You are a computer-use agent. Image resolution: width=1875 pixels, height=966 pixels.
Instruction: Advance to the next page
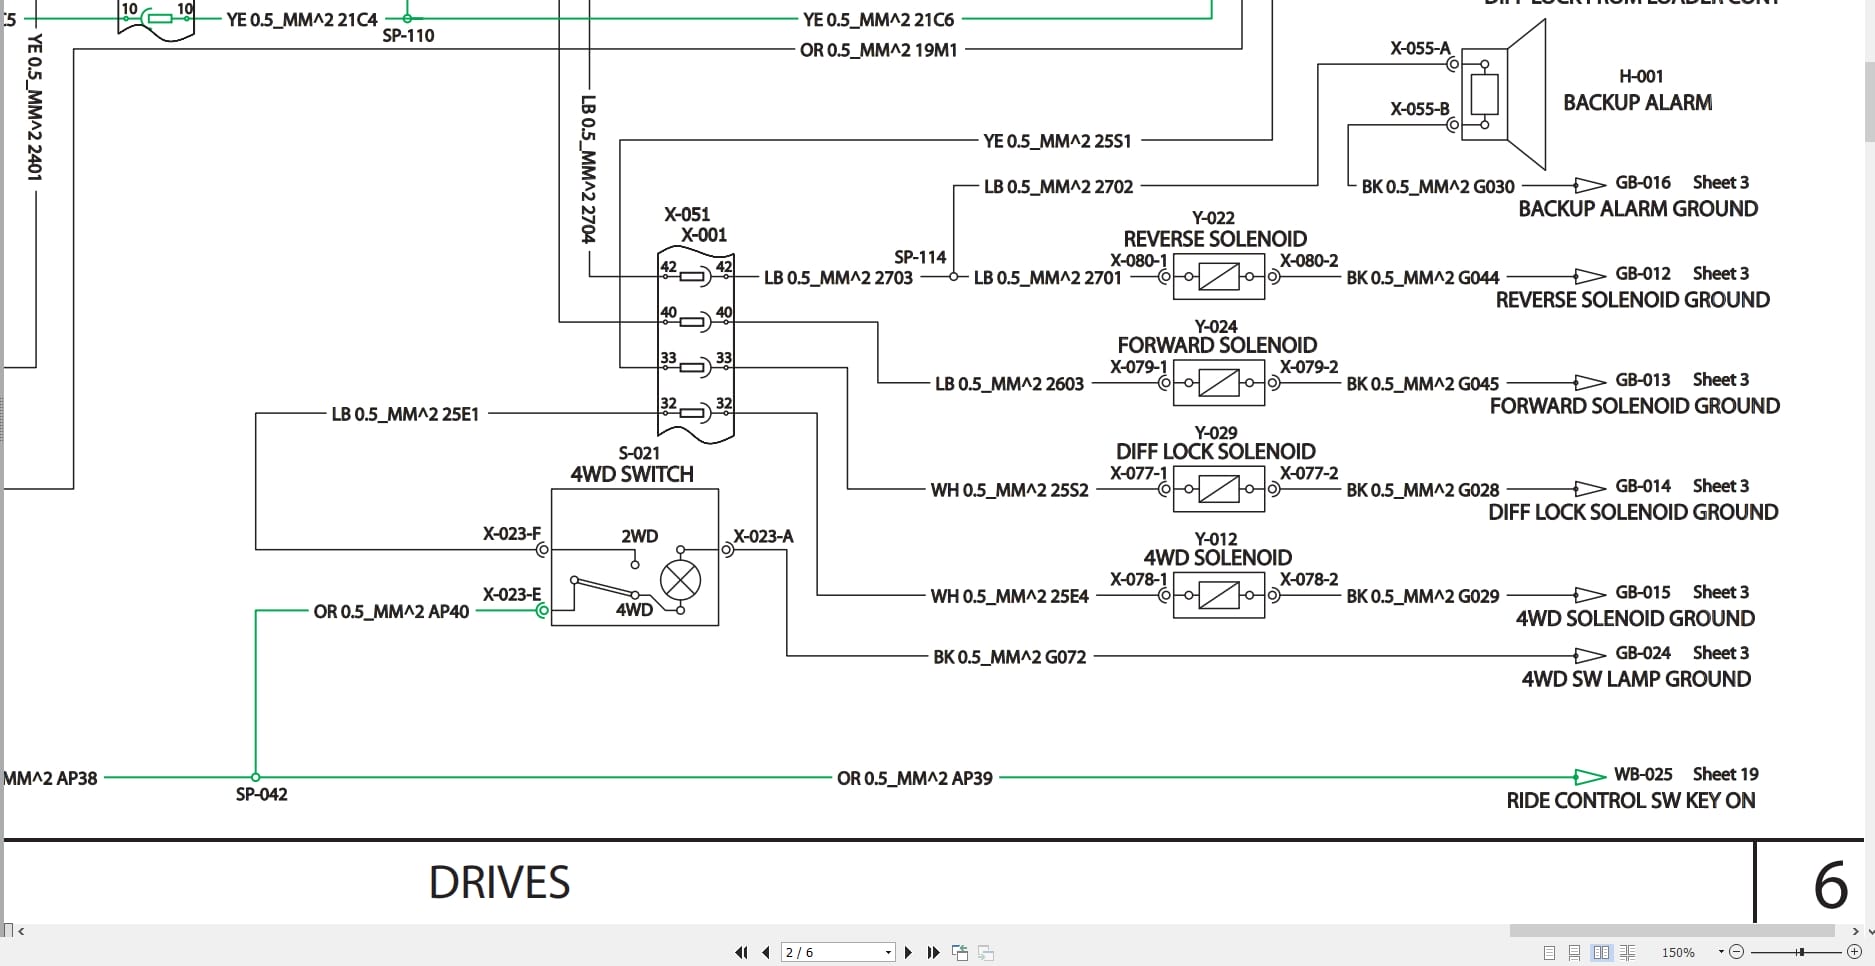(909, 952)
